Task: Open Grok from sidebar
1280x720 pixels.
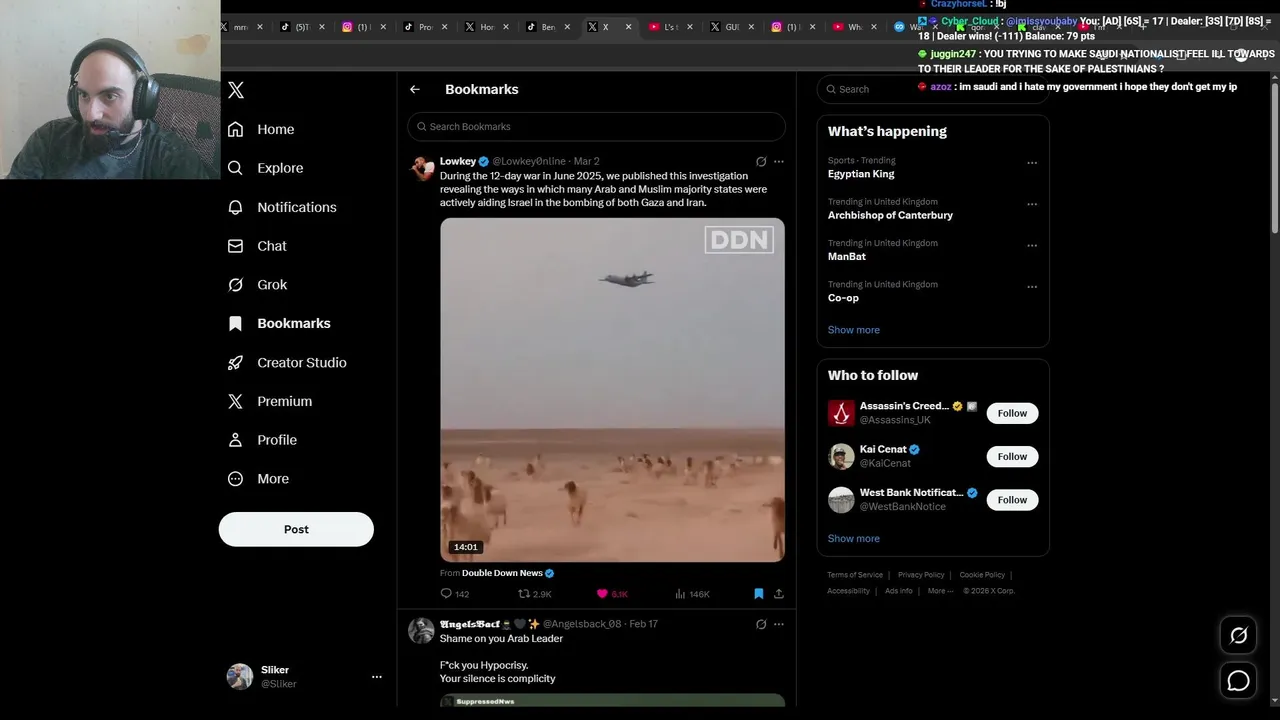Action: [257, 285]
